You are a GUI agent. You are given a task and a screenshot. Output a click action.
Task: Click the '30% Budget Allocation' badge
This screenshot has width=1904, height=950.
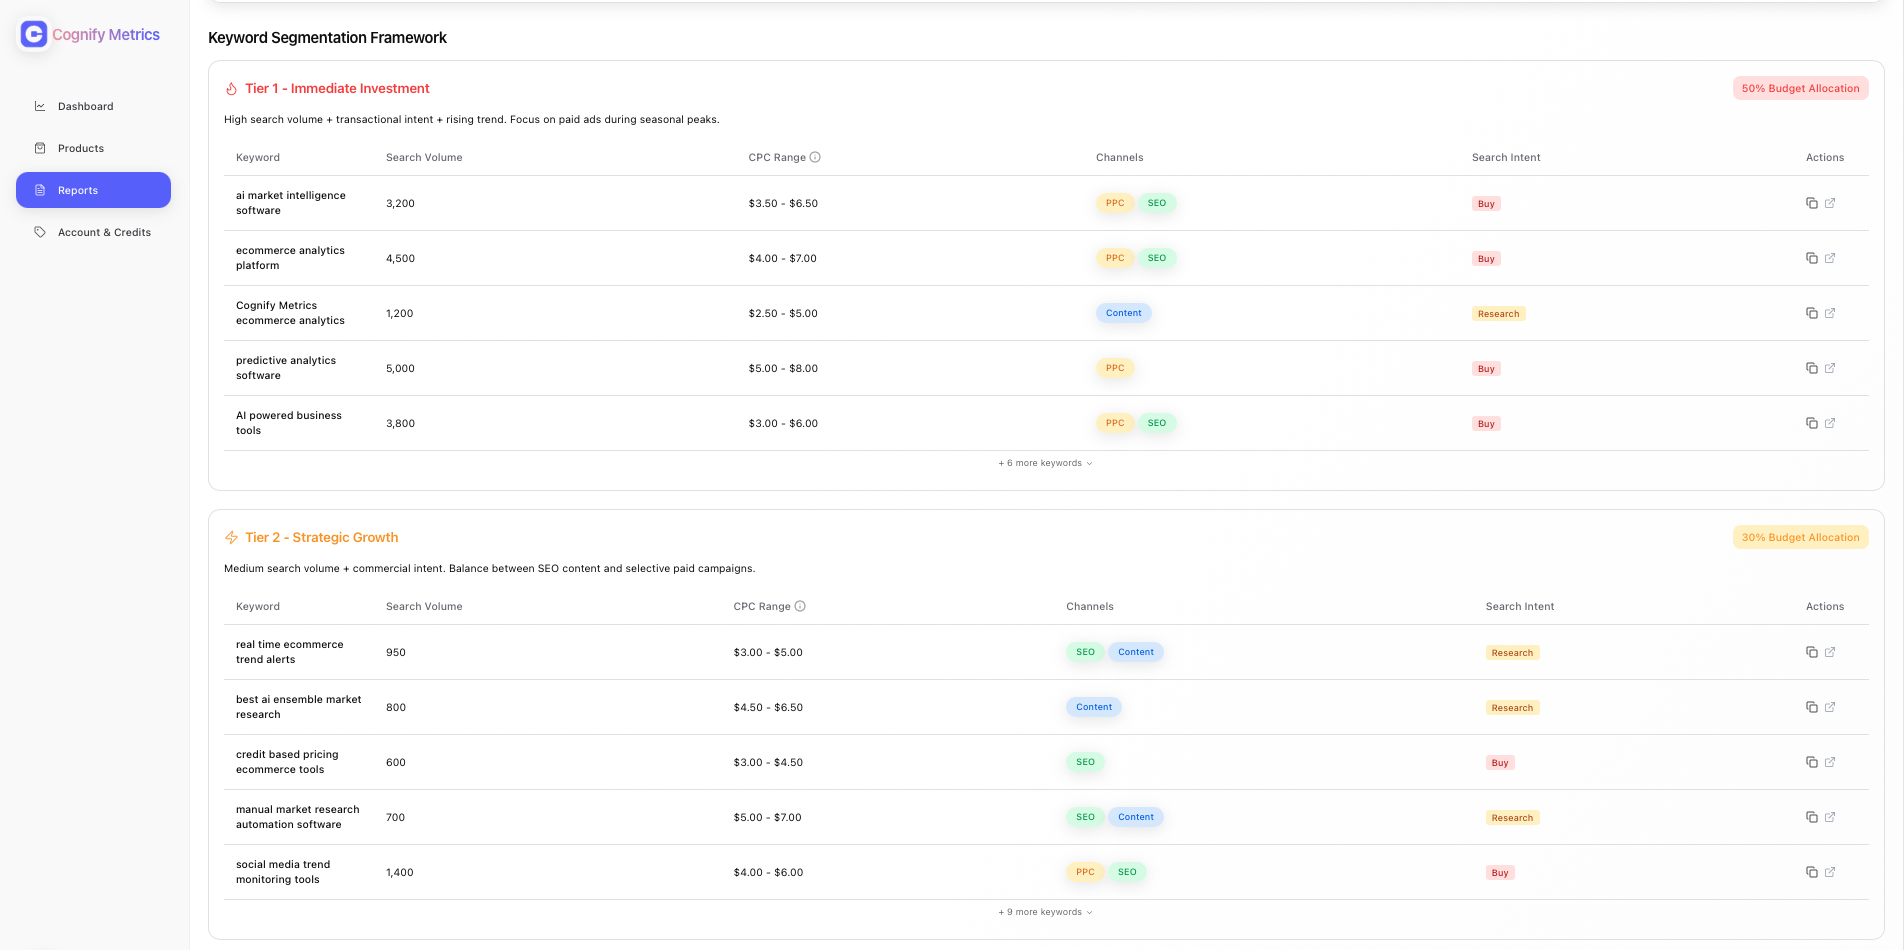(1800, 537)
